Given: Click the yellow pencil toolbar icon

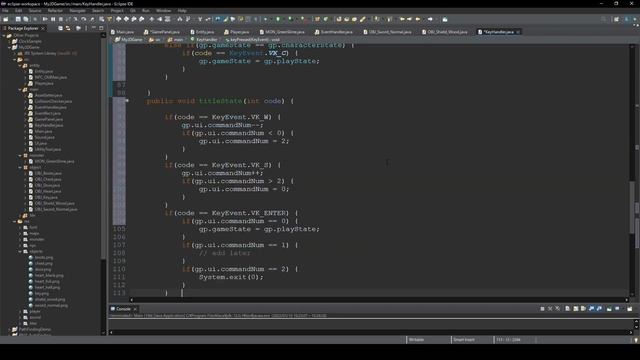Looking at the screenshot, I should (x=363, y=19).
